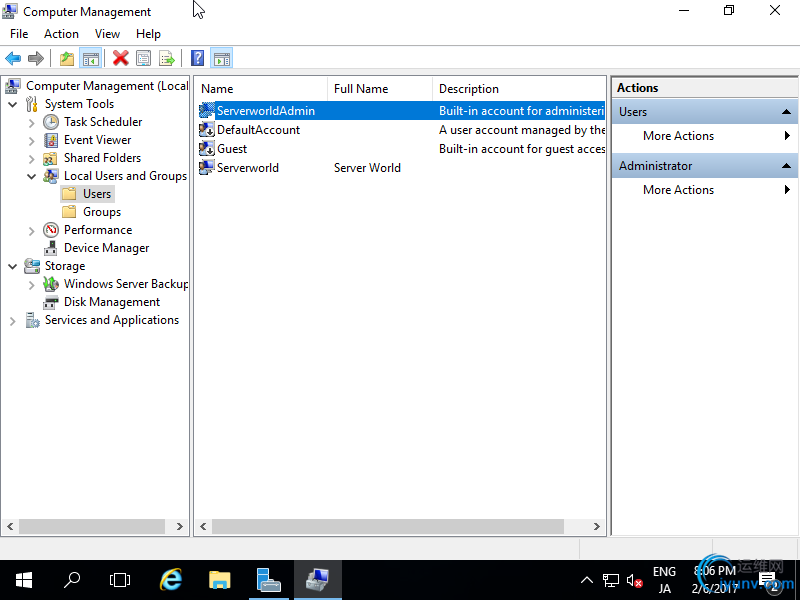Launch Internet Explorer from taskbar
The width and height of the screenshot is (800, 600).
tap(171, 580)
